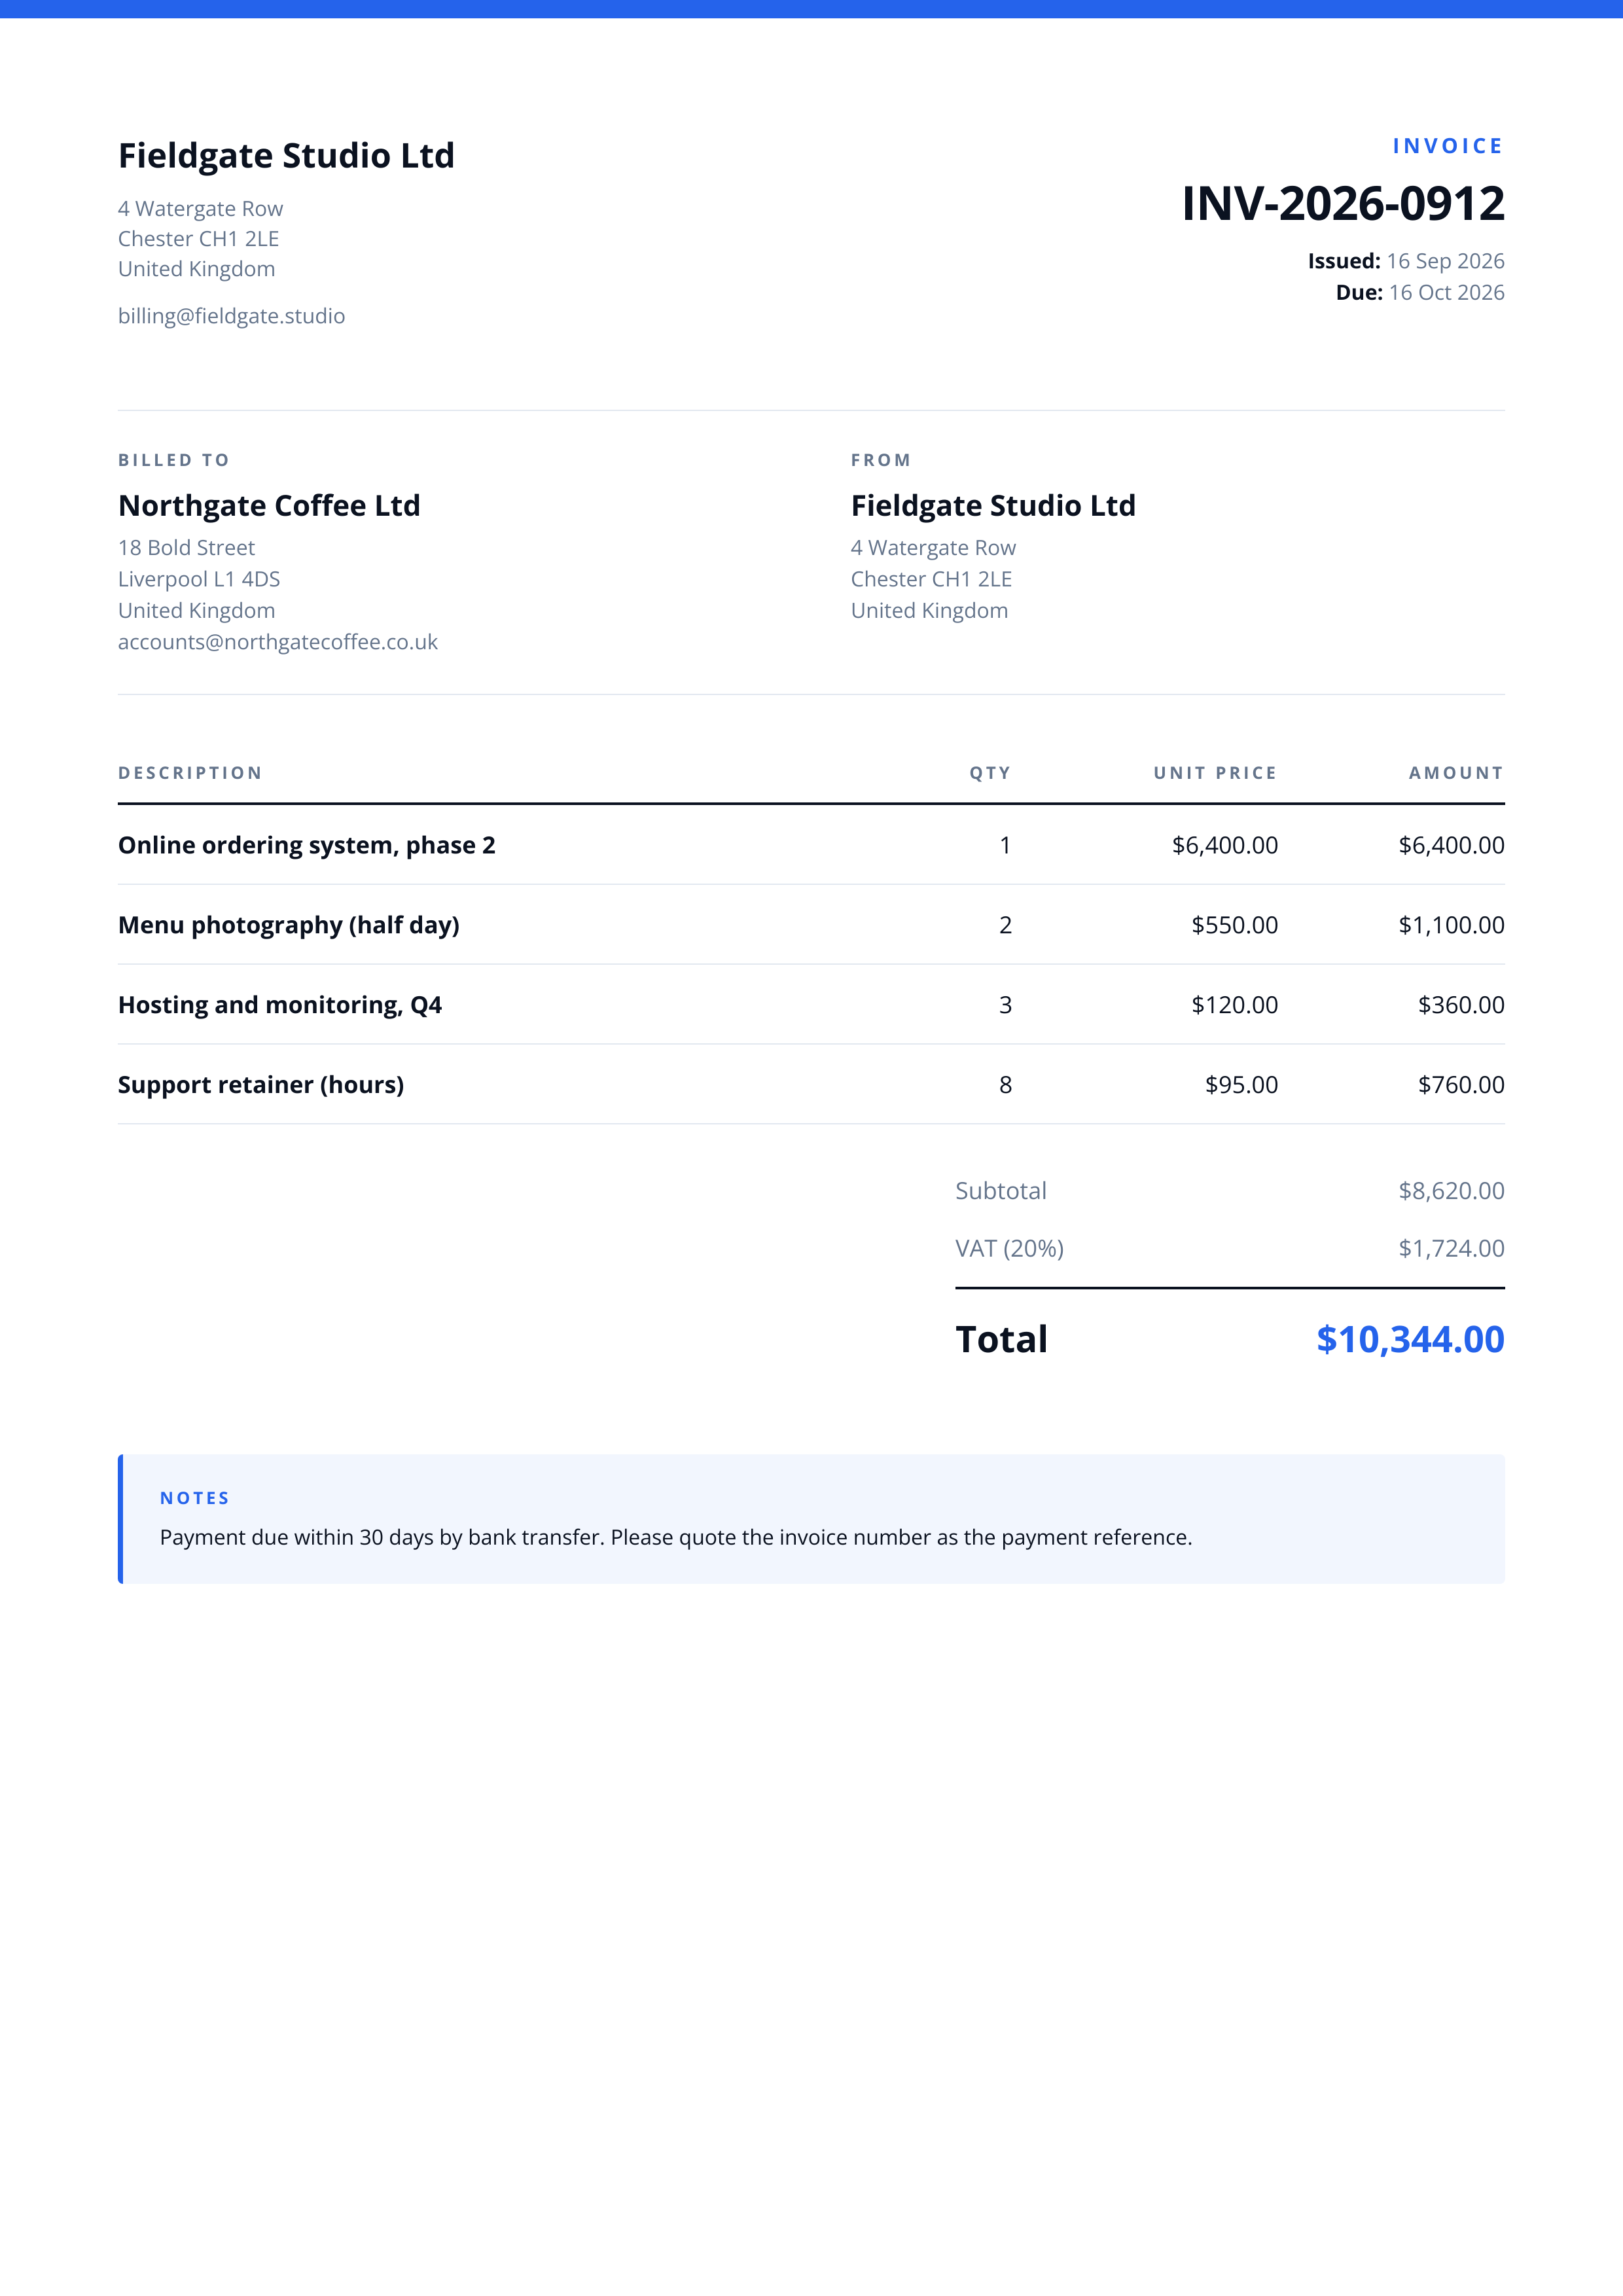This screenshot has height=2296, width=1623.
Task: Click the $1,100.00 amount cell
Action: pyautogui.click(x=1451, y=925)
